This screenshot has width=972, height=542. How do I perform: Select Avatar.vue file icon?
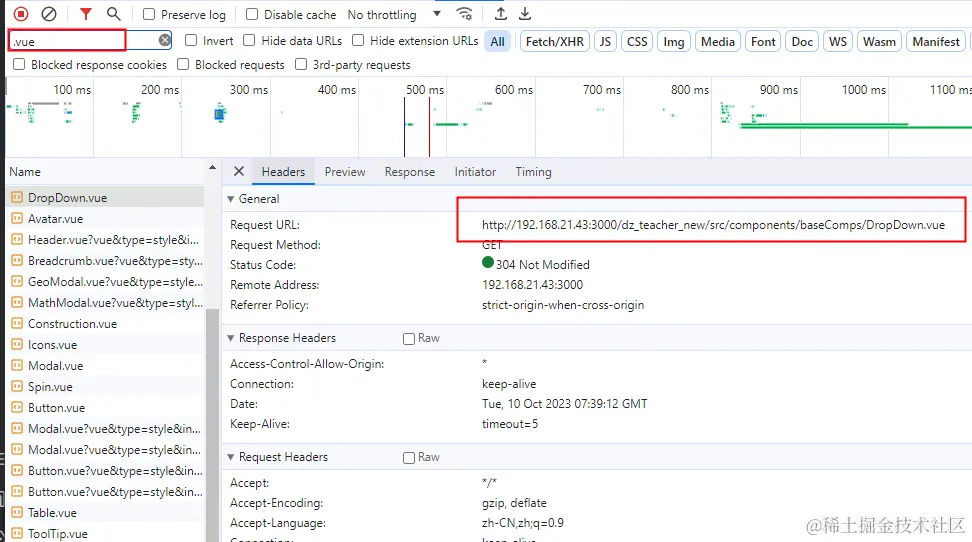coord(17,218)
